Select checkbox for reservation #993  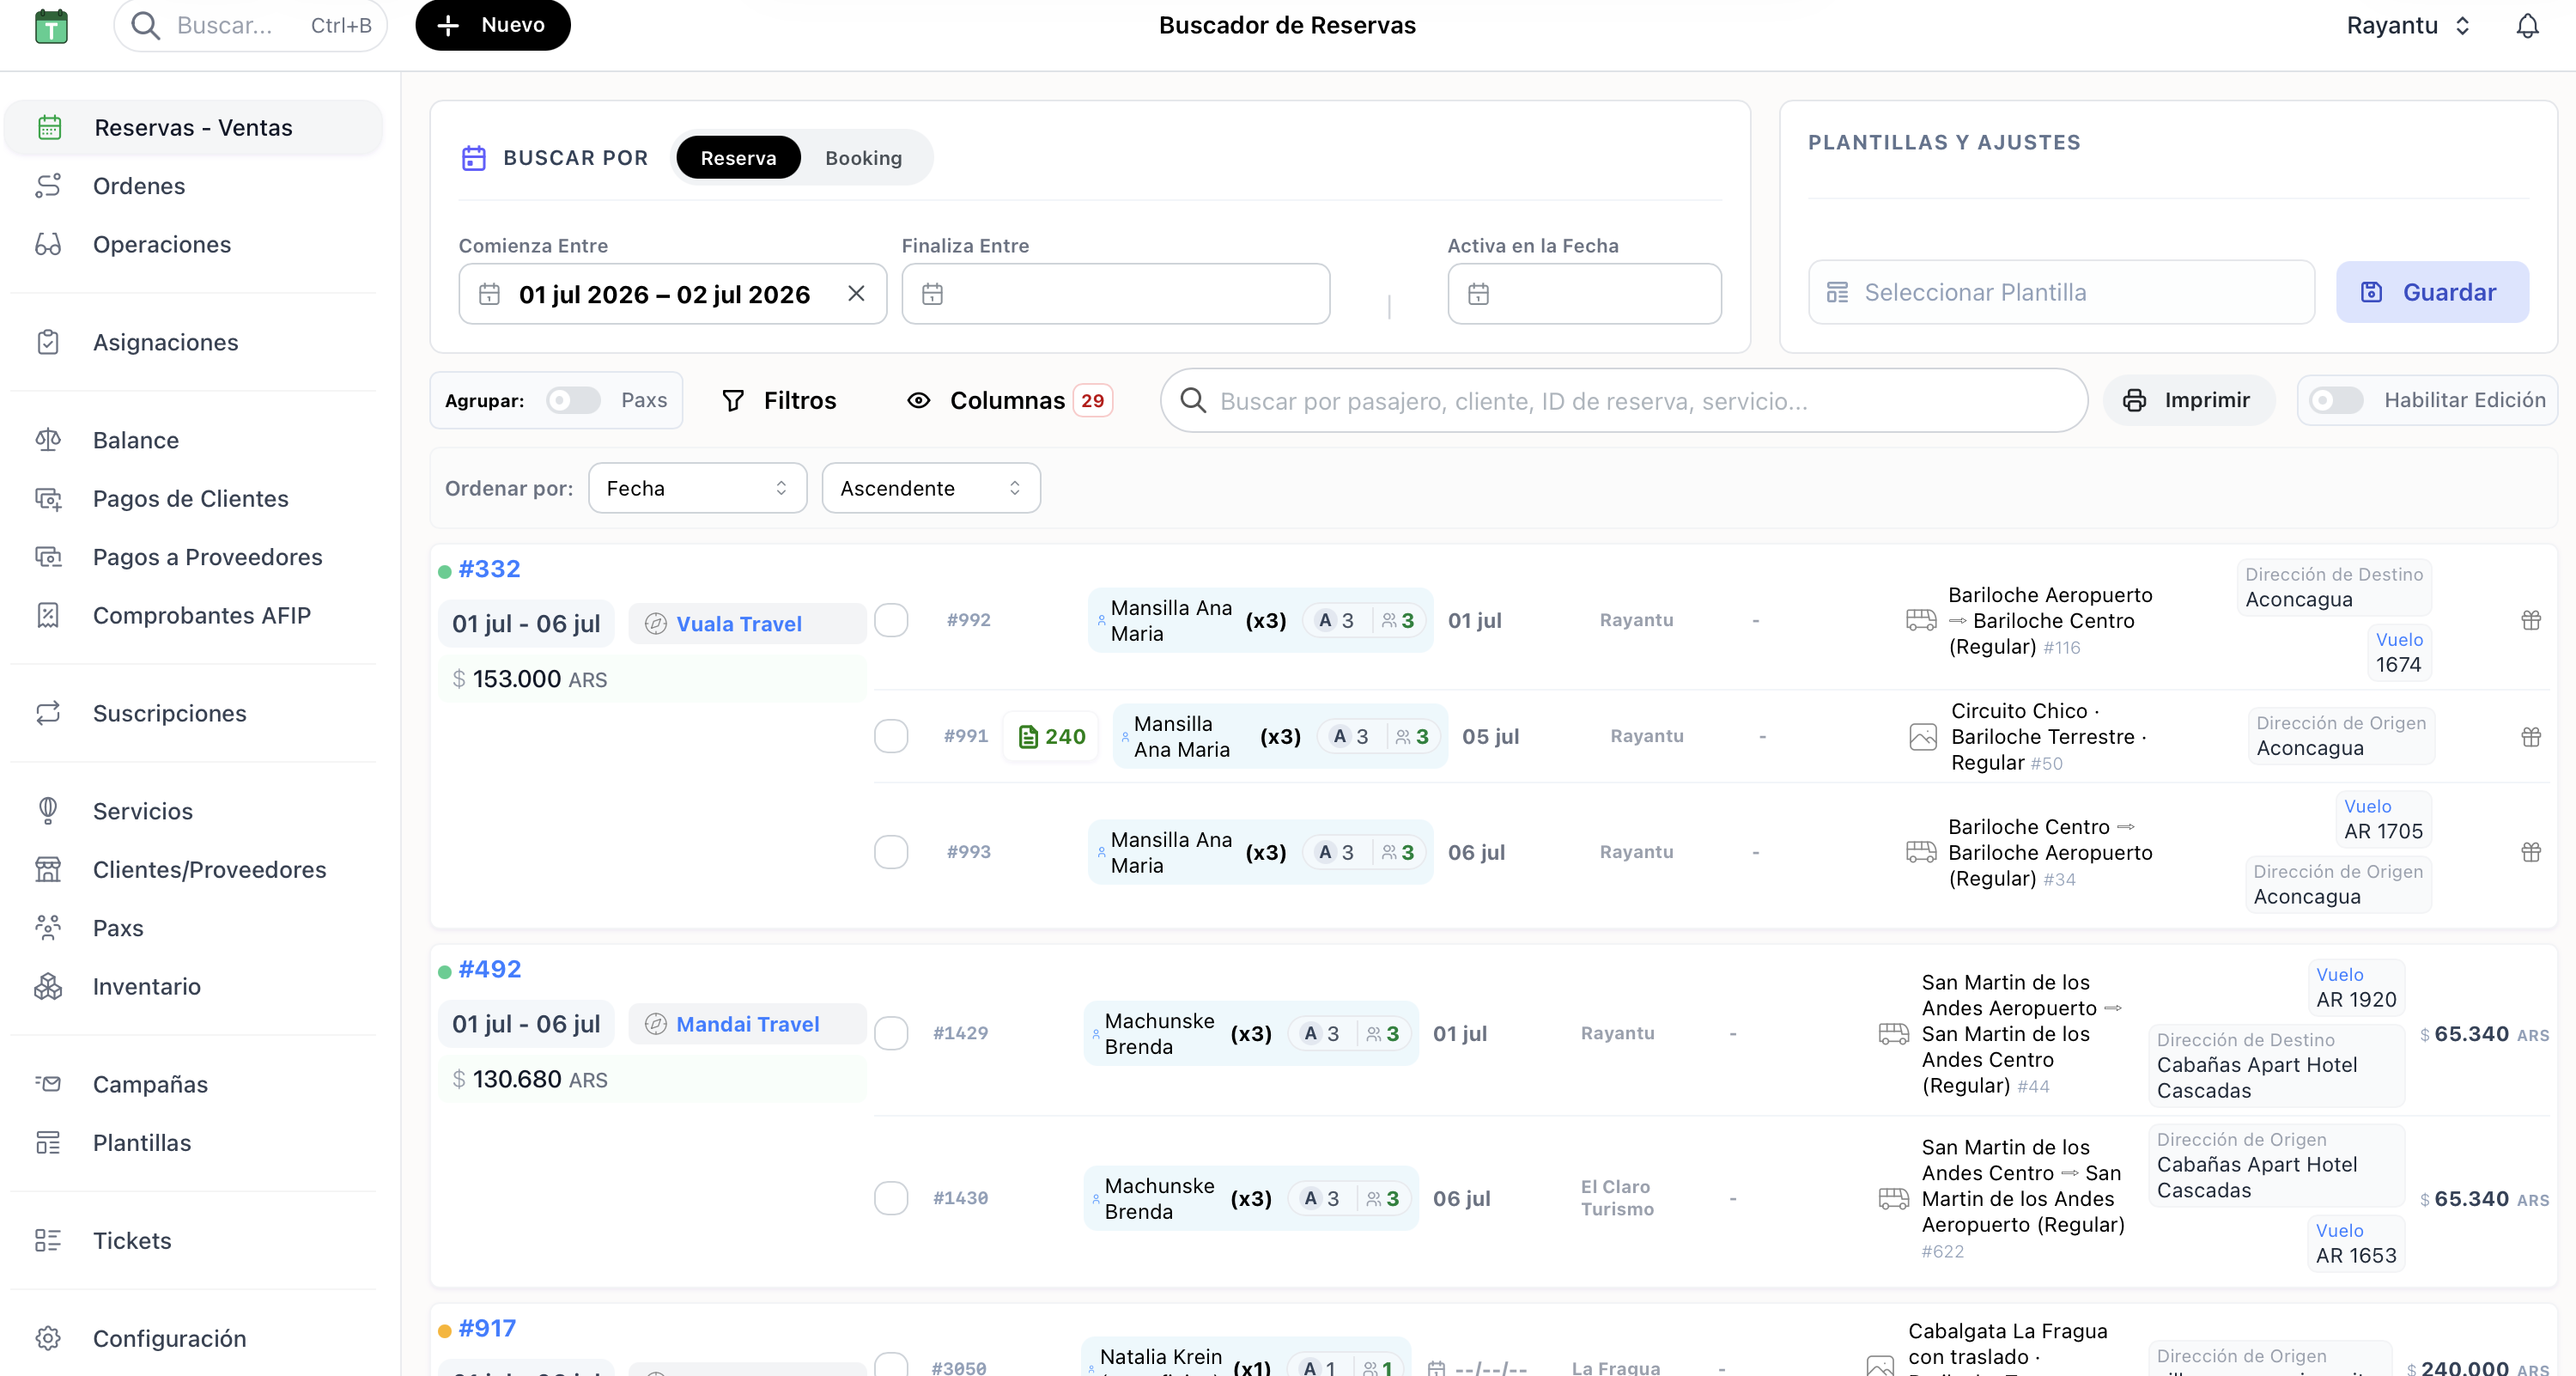click(x=891, y=852)
